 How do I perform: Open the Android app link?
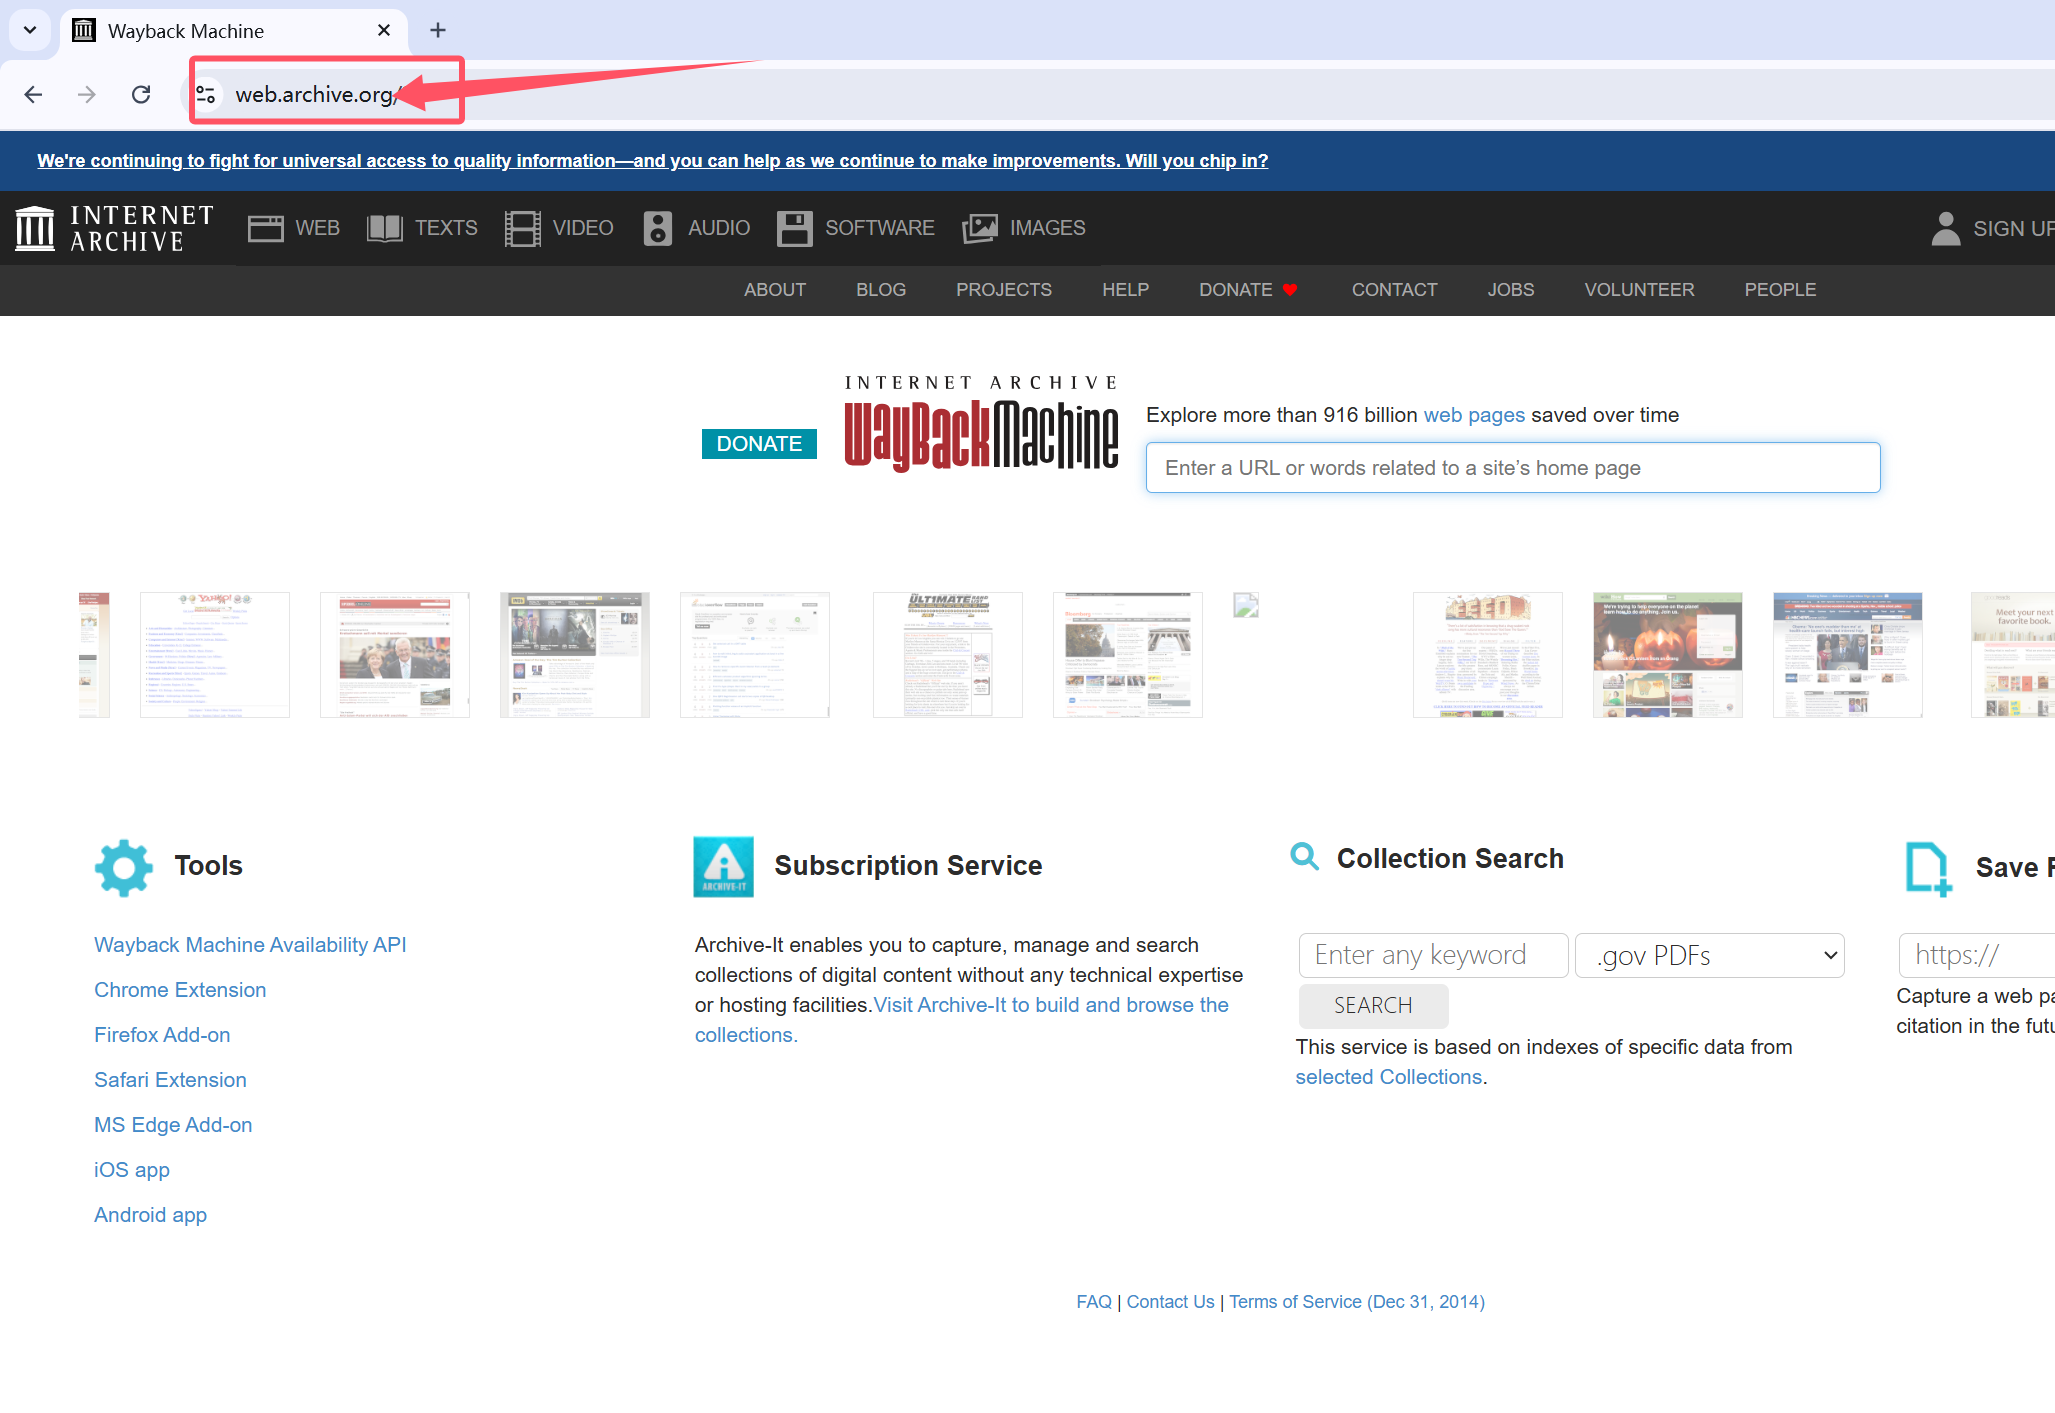(150, 1215)
